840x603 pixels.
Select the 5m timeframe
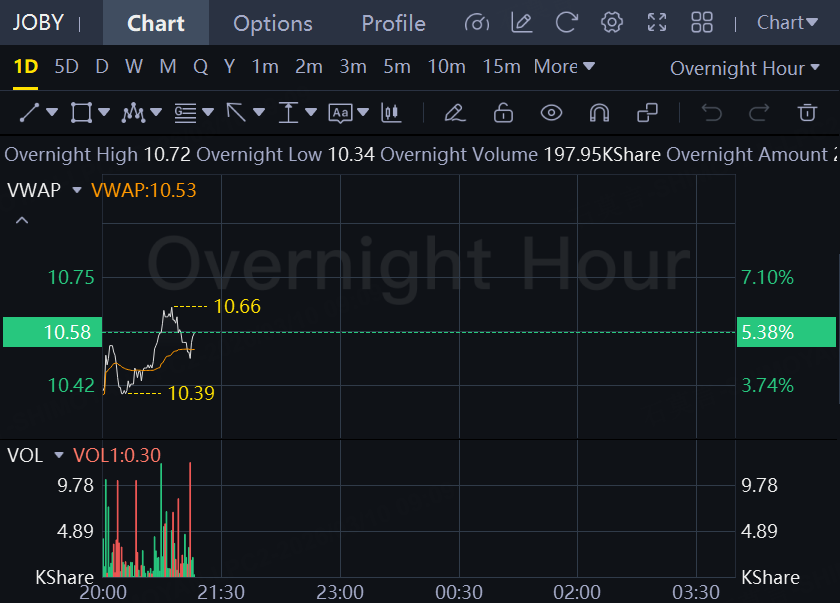coord(397,67)
